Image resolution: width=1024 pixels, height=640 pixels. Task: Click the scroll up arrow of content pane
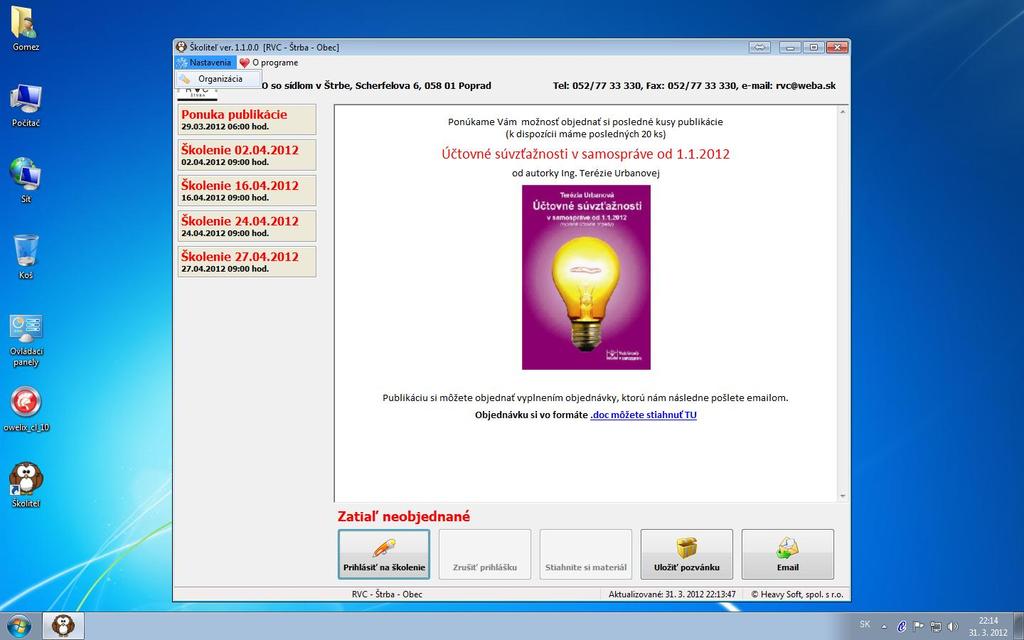pyautogui.click(x=842, y=112)
